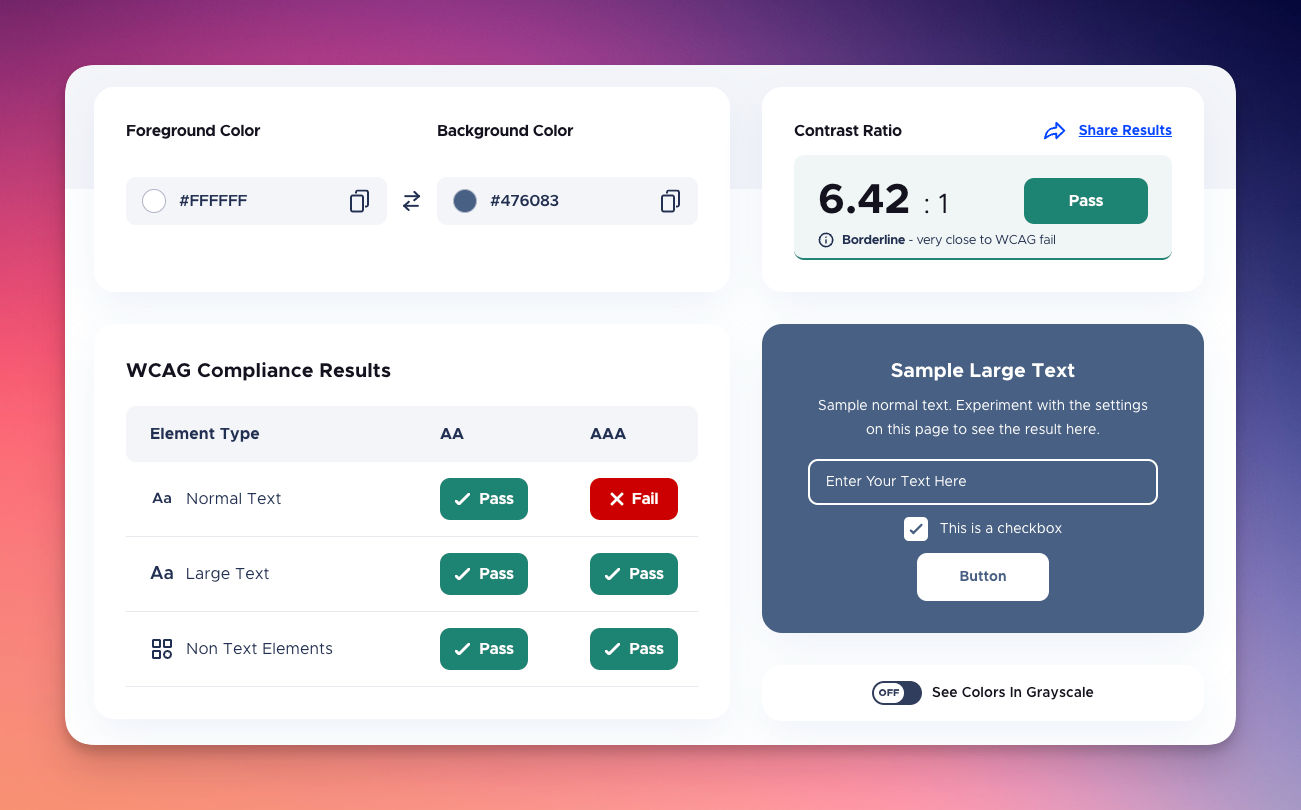Click the sample normal text paragraph
Image resolution: width=1301 pixels, height=810 pixels.
click(983, 417)
